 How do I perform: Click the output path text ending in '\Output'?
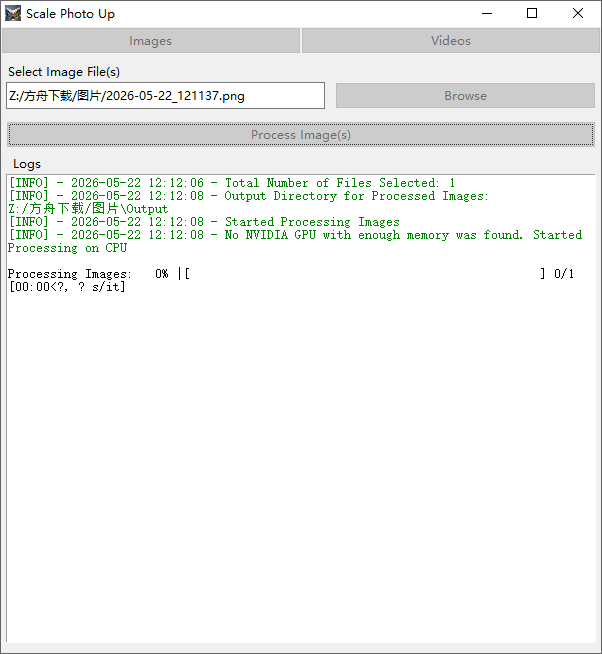tap(88, 209)
